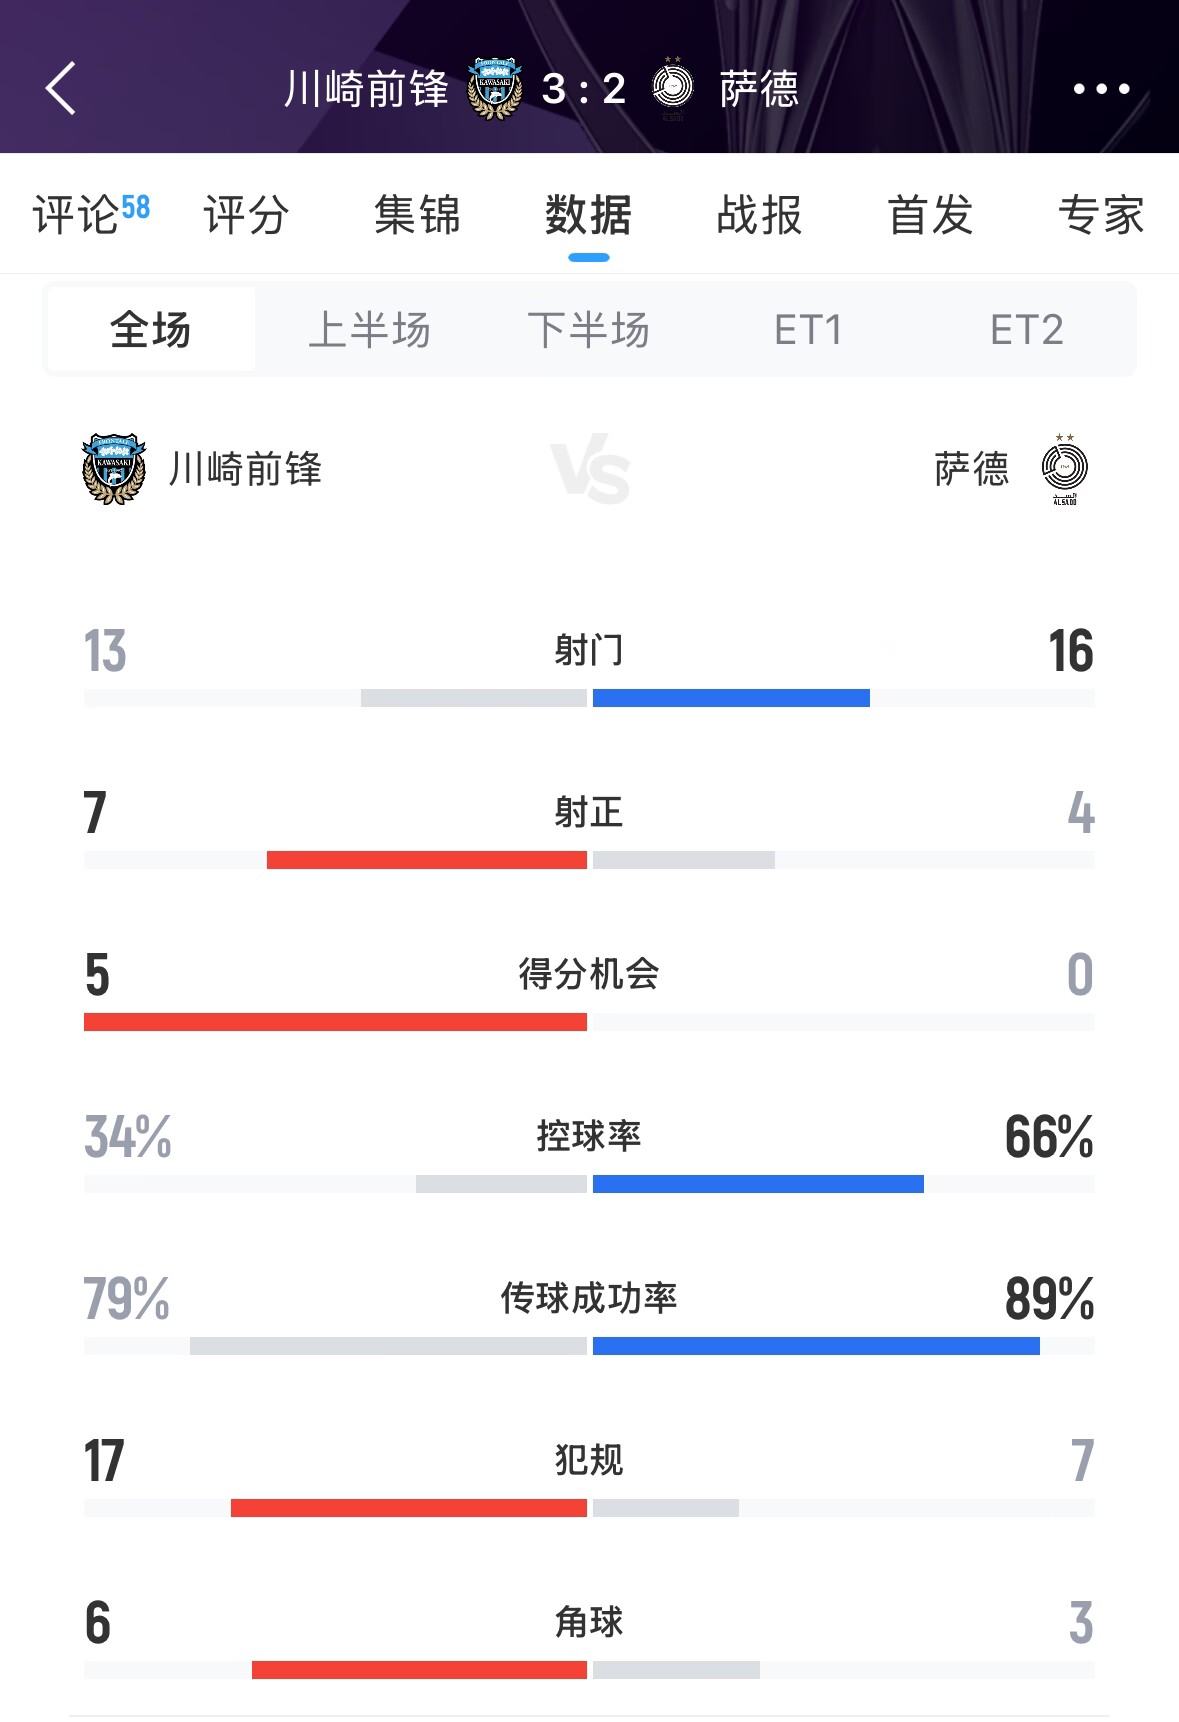Open the 集锦 highlights tab
The width and height of the screenshot is (1179, 1722).
(417, 215)
